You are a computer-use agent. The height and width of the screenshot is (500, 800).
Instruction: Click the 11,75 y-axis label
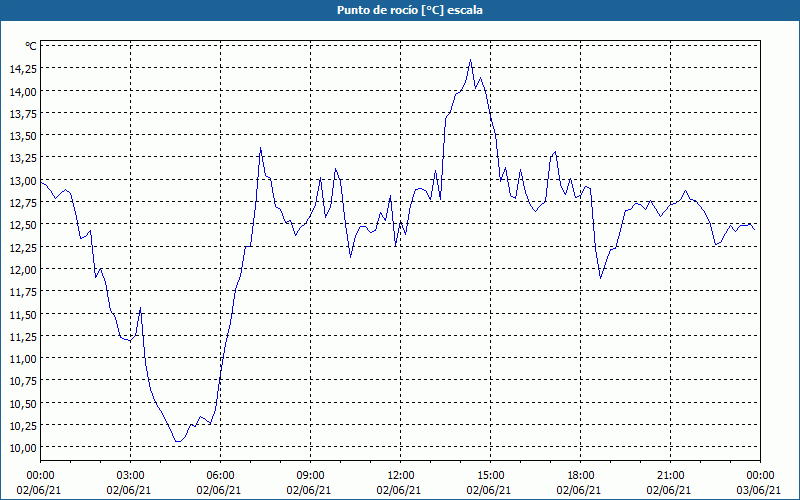point(23,292)
